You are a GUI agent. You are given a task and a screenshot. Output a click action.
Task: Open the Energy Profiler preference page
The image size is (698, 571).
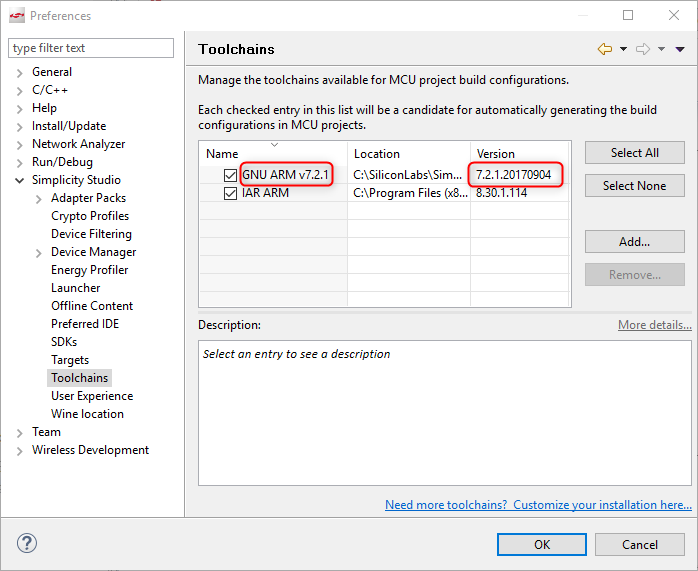tap(89, 270)
